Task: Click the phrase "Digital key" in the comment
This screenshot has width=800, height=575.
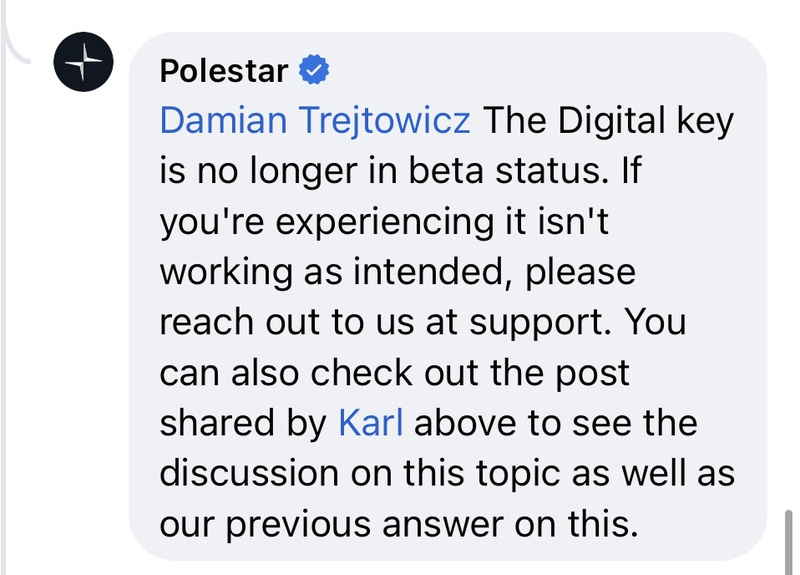Action: point(644,121)
